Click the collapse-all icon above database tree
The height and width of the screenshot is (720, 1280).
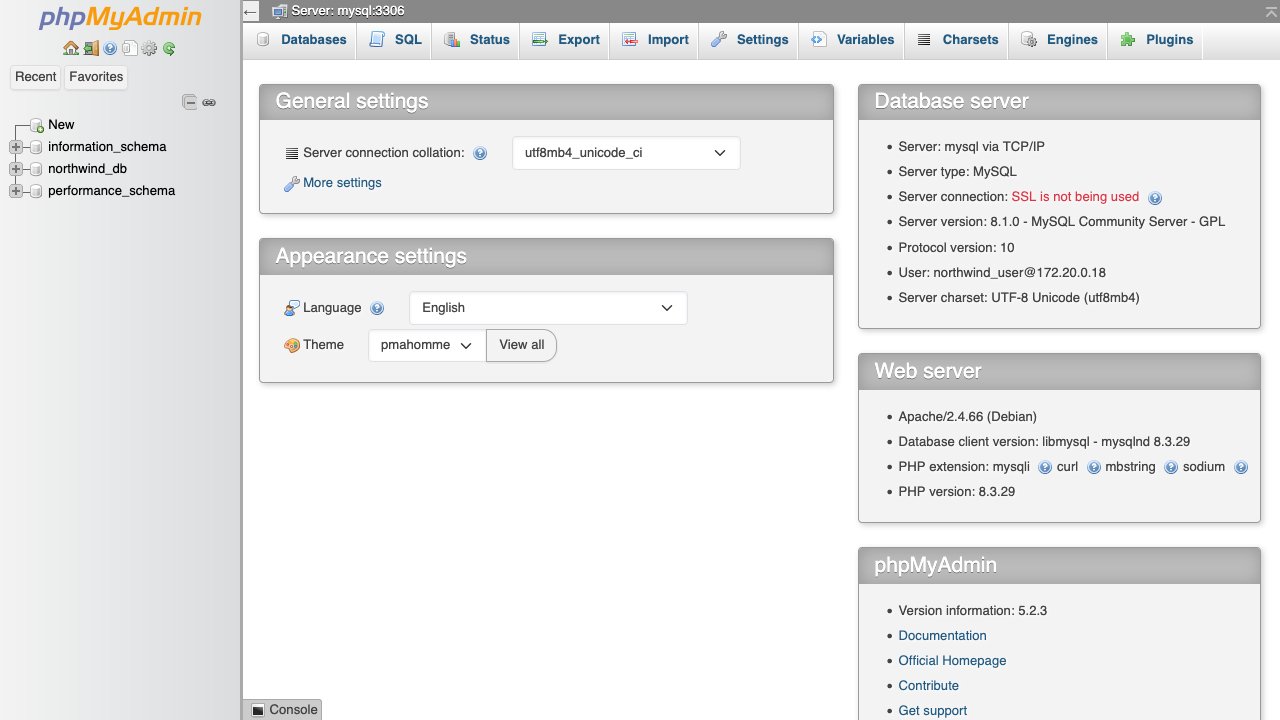tap(189, 102)
